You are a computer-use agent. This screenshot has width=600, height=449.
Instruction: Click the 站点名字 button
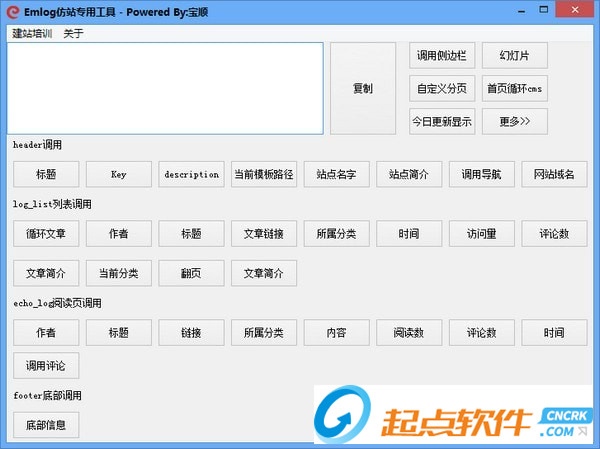[x=337, y=174]
